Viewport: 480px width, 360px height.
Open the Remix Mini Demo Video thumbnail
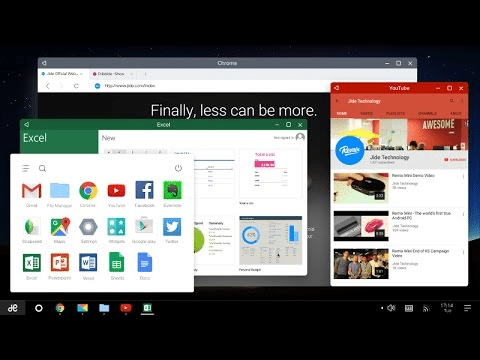coord(361,188)
